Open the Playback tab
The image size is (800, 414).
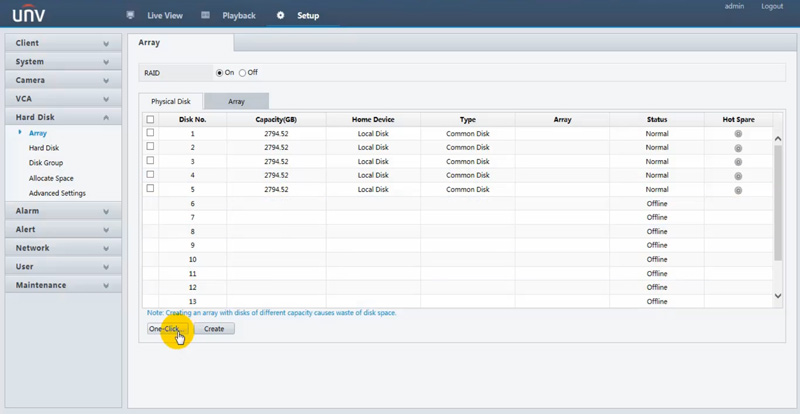click(239, 15)
